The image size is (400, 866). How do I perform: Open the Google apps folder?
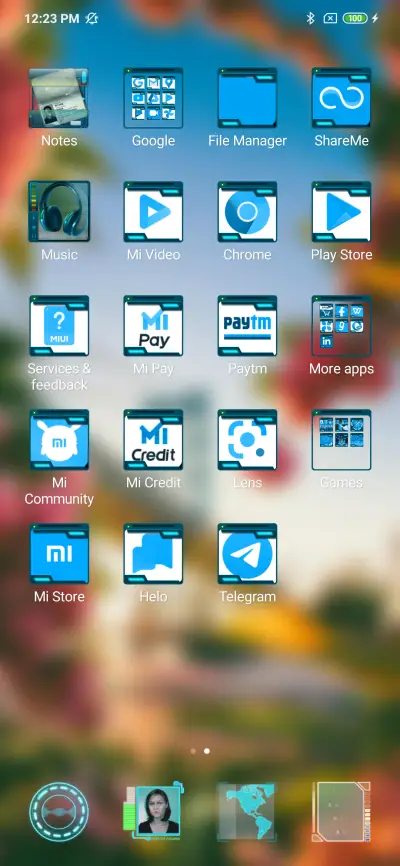coord(153,98)
